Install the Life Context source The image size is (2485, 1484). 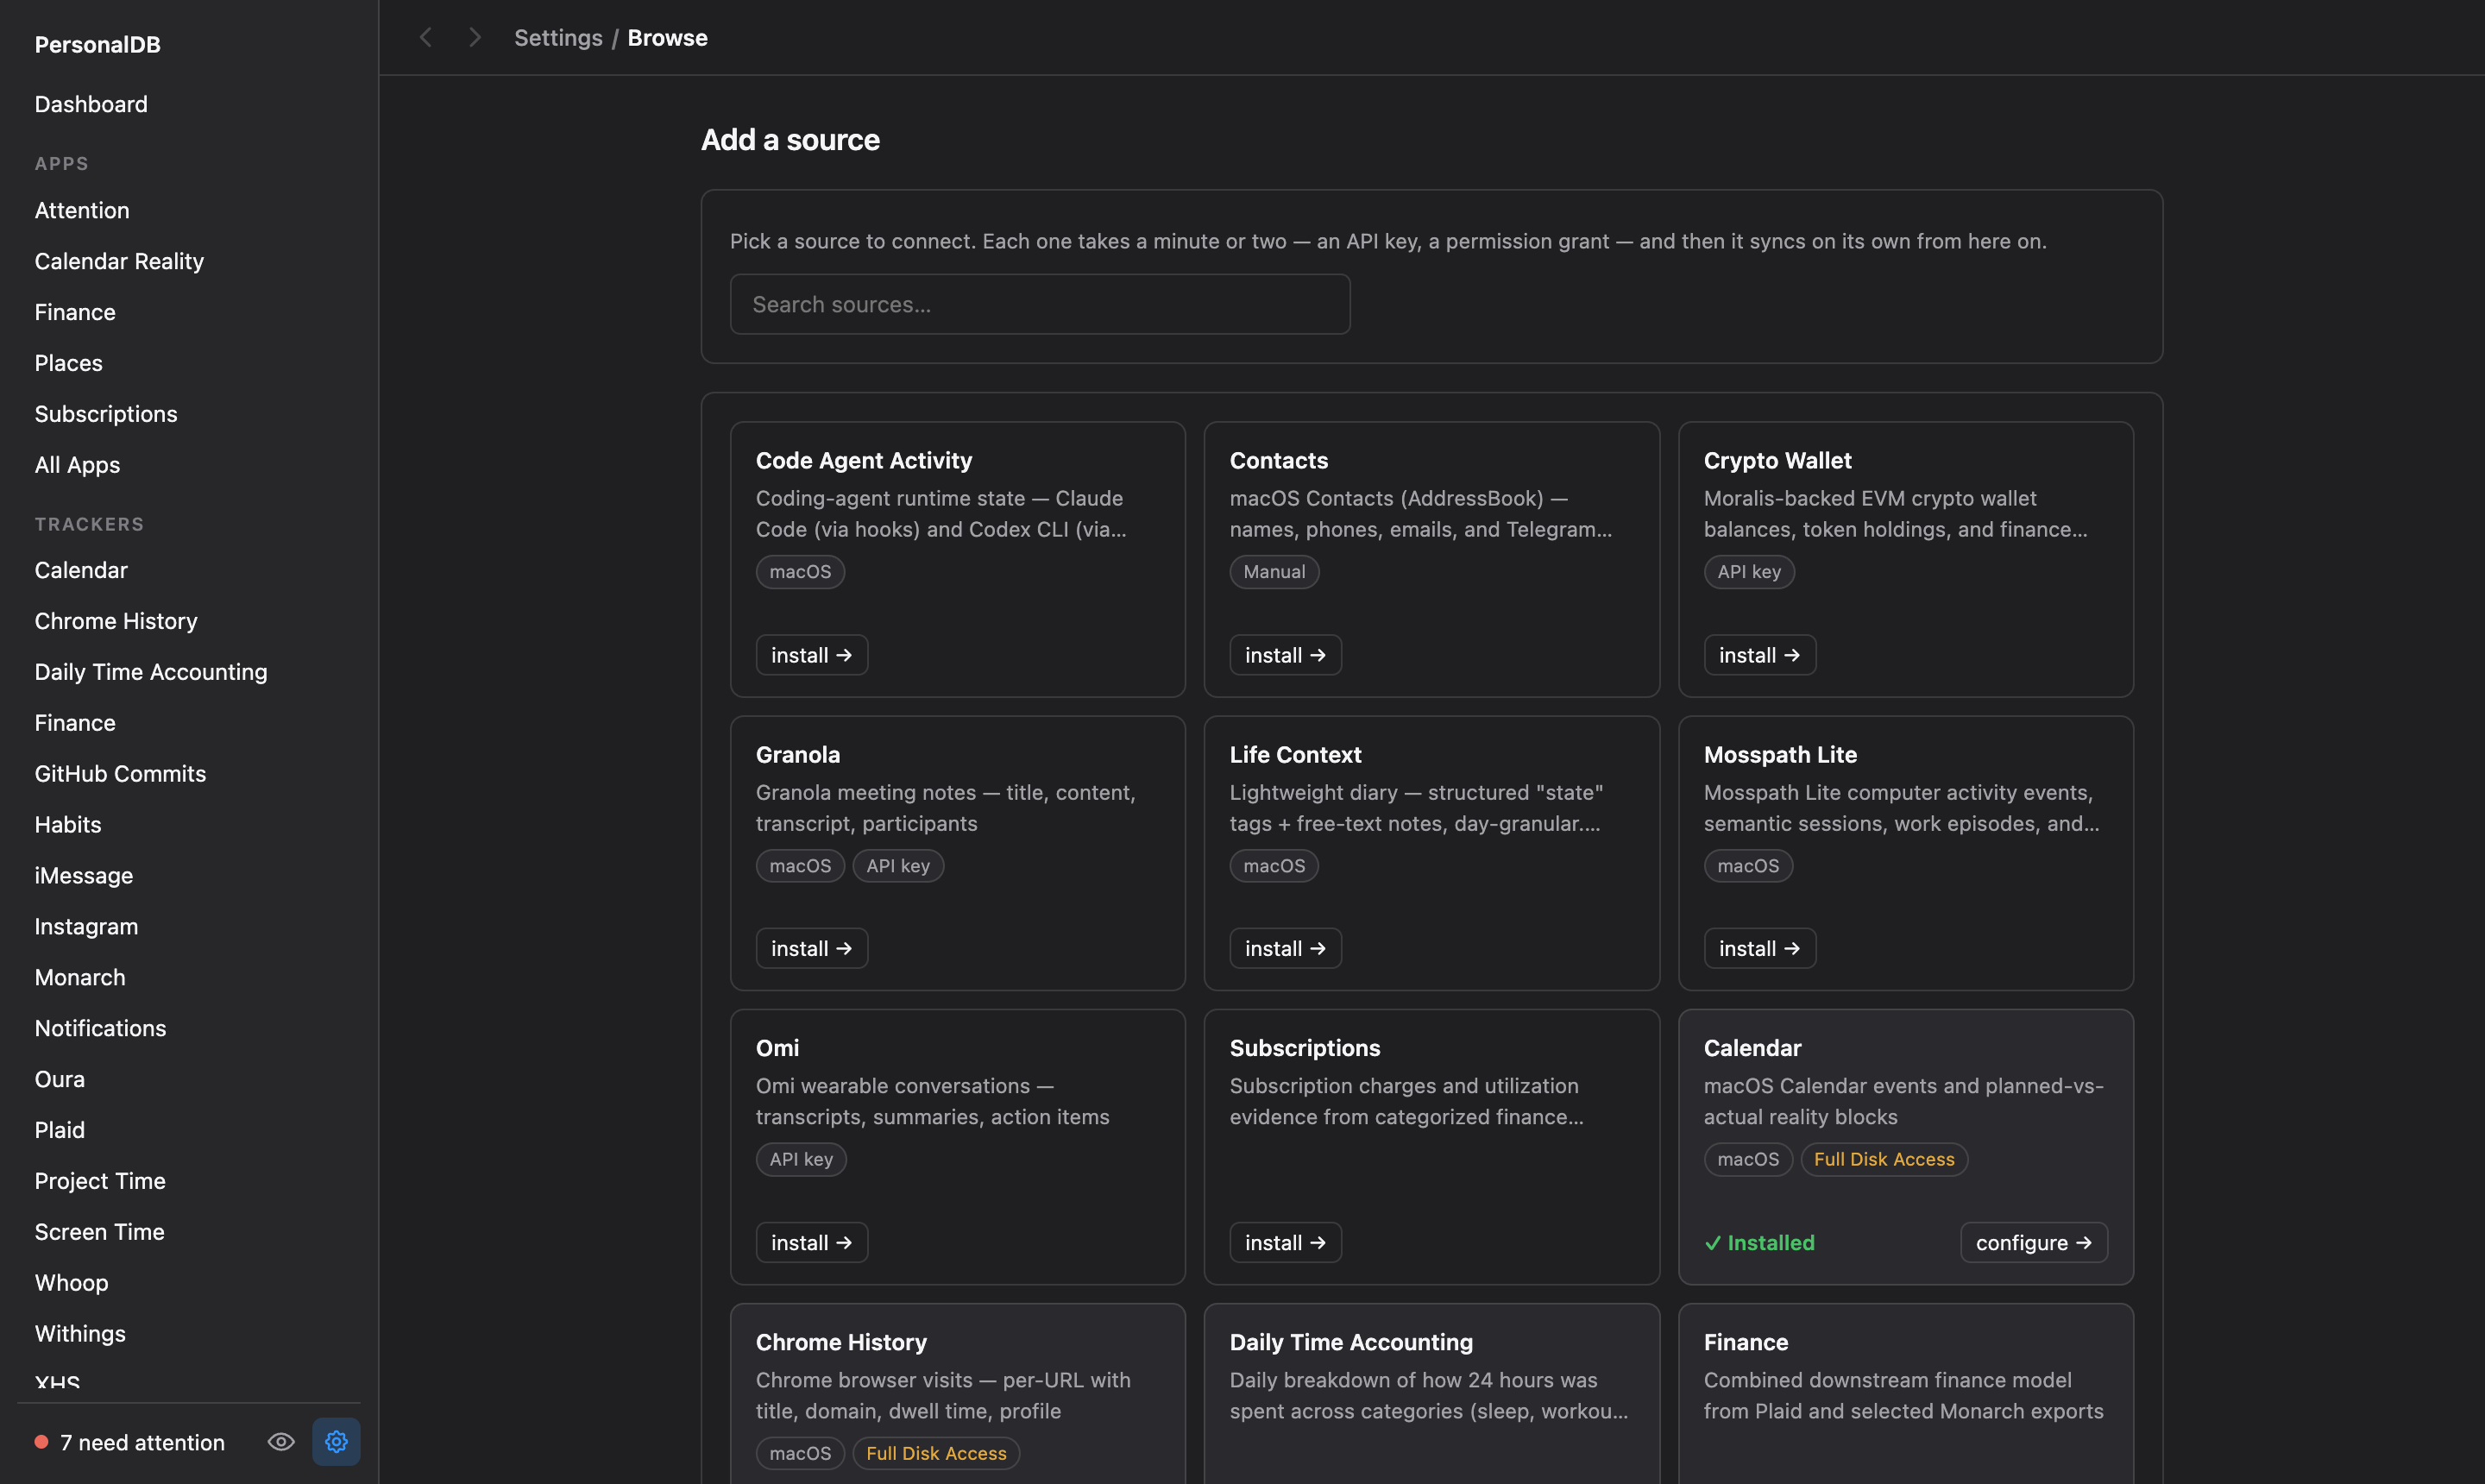pyautogui.click(x=1286, y=948)
